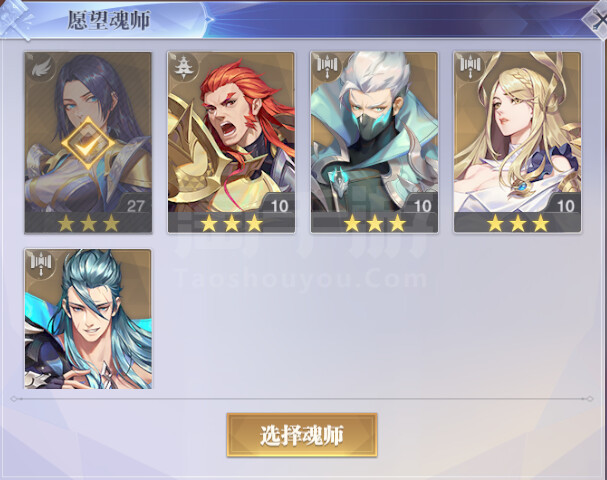Click the three-star rating under blonde woman
This screenshot has height=480, width=607.
click(x=518, y=223)
